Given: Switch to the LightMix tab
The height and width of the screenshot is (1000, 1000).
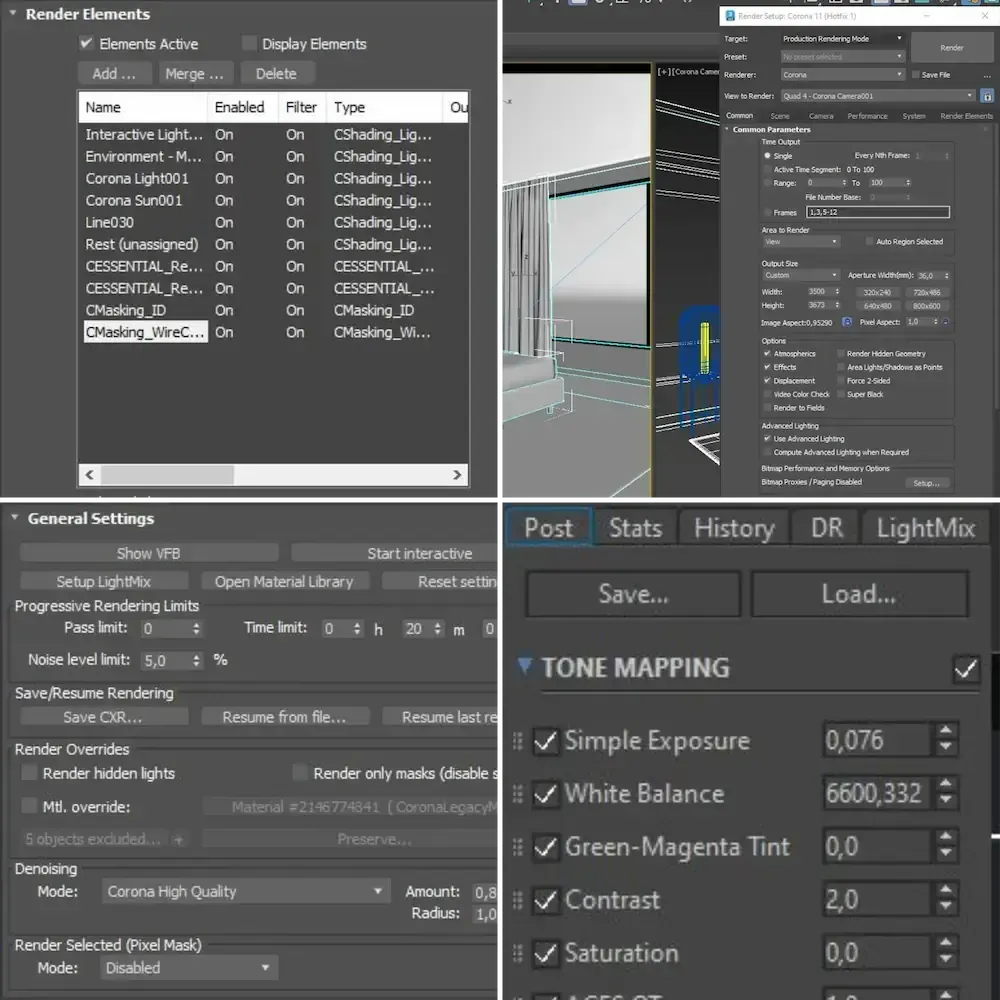Looking at the screenshot, I should (x=925, y=528).
